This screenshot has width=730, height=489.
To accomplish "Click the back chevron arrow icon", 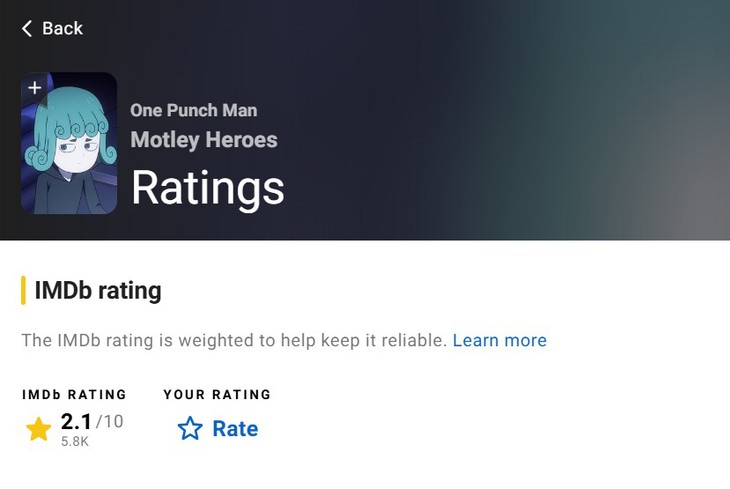I will point(27,28).
